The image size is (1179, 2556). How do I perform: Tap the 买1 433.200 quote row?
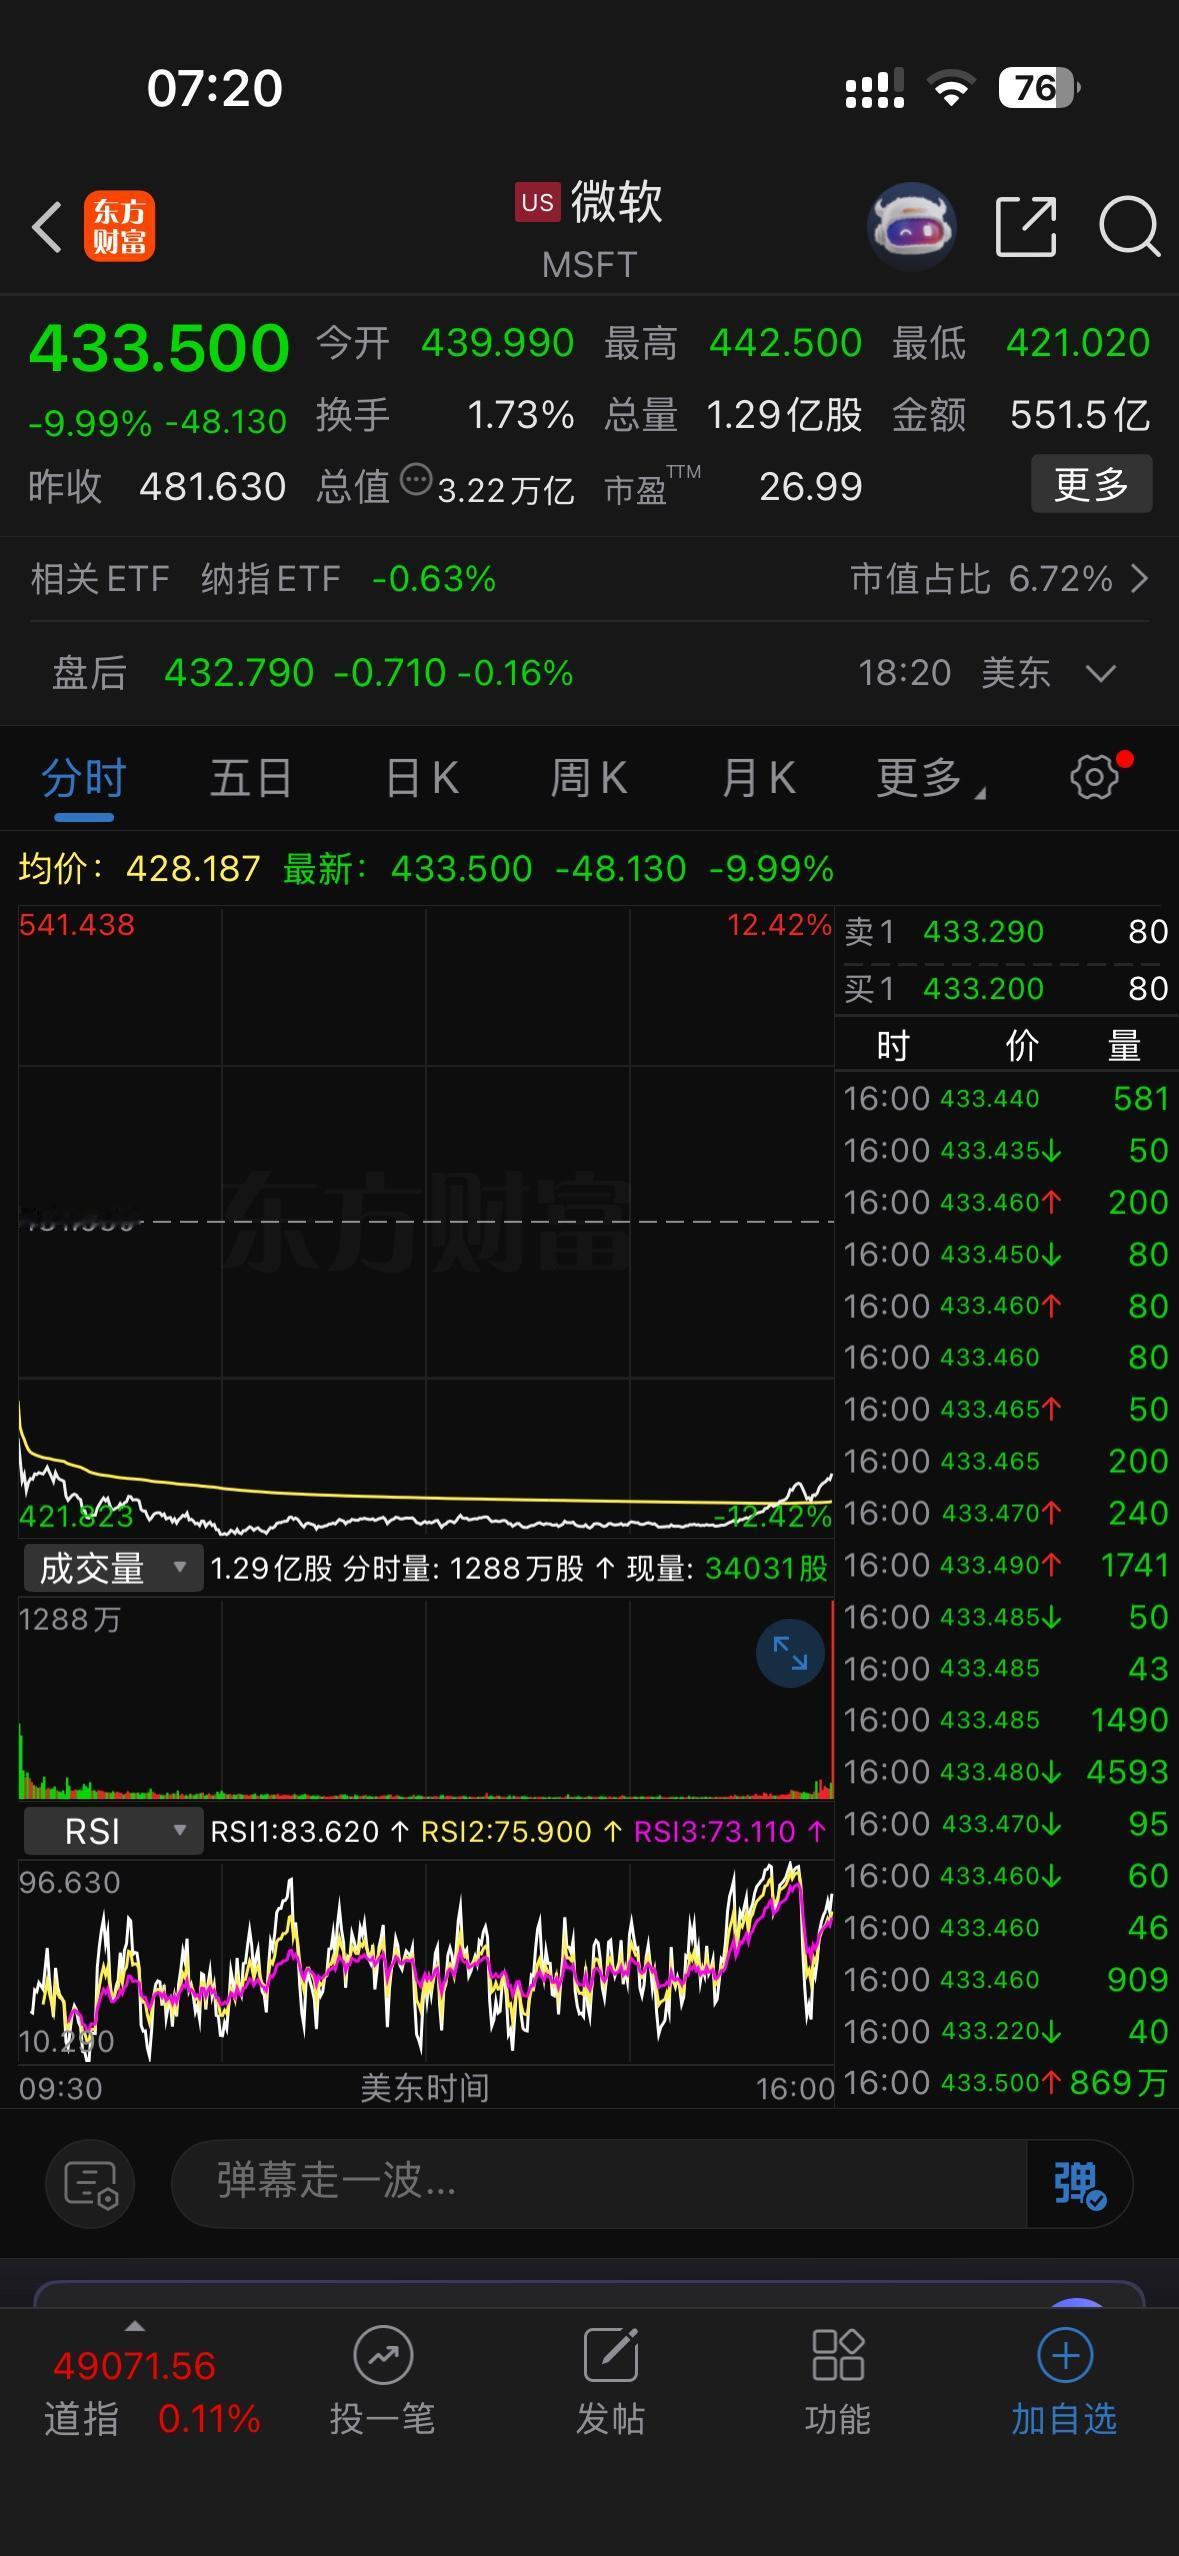click(x=1006, y=989)
